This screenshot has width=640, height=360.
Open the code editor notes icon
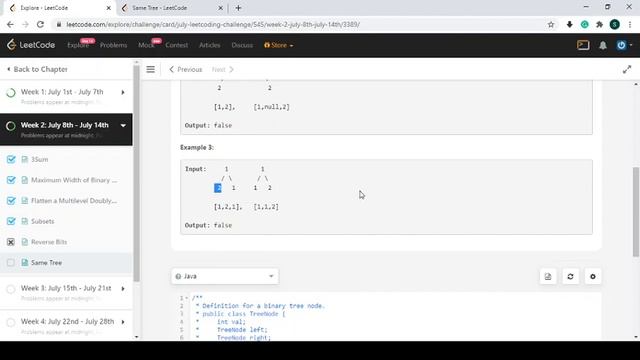pyautogui.click(x=548, y=276)
